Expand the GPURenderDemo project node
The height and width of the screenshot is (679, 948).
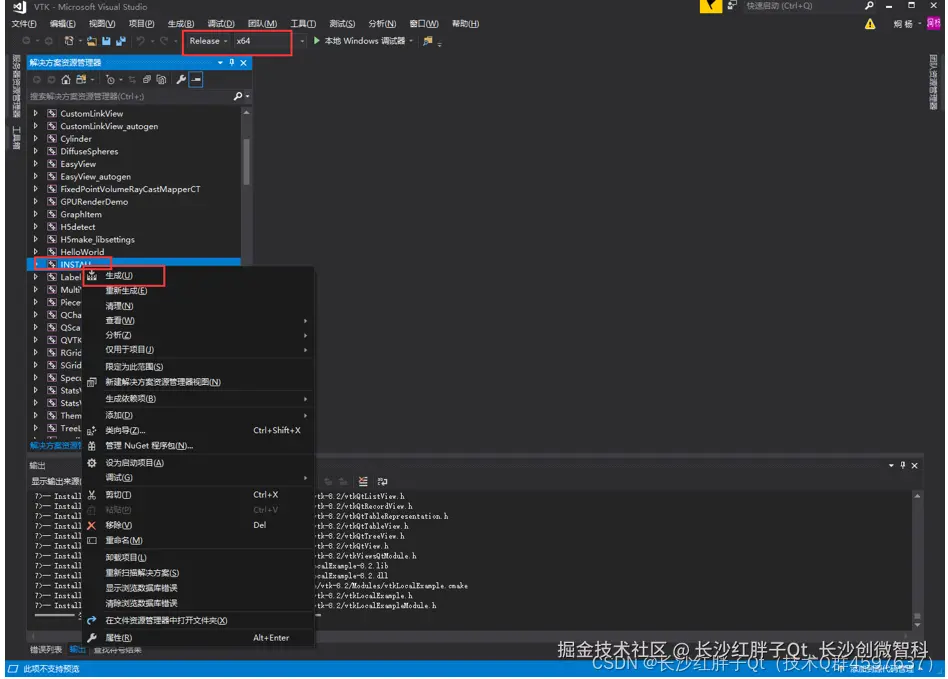36,201
